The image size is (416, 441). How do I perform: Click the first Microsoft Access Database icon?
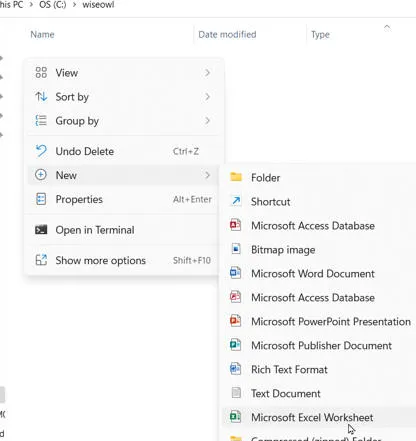point(236,225)
